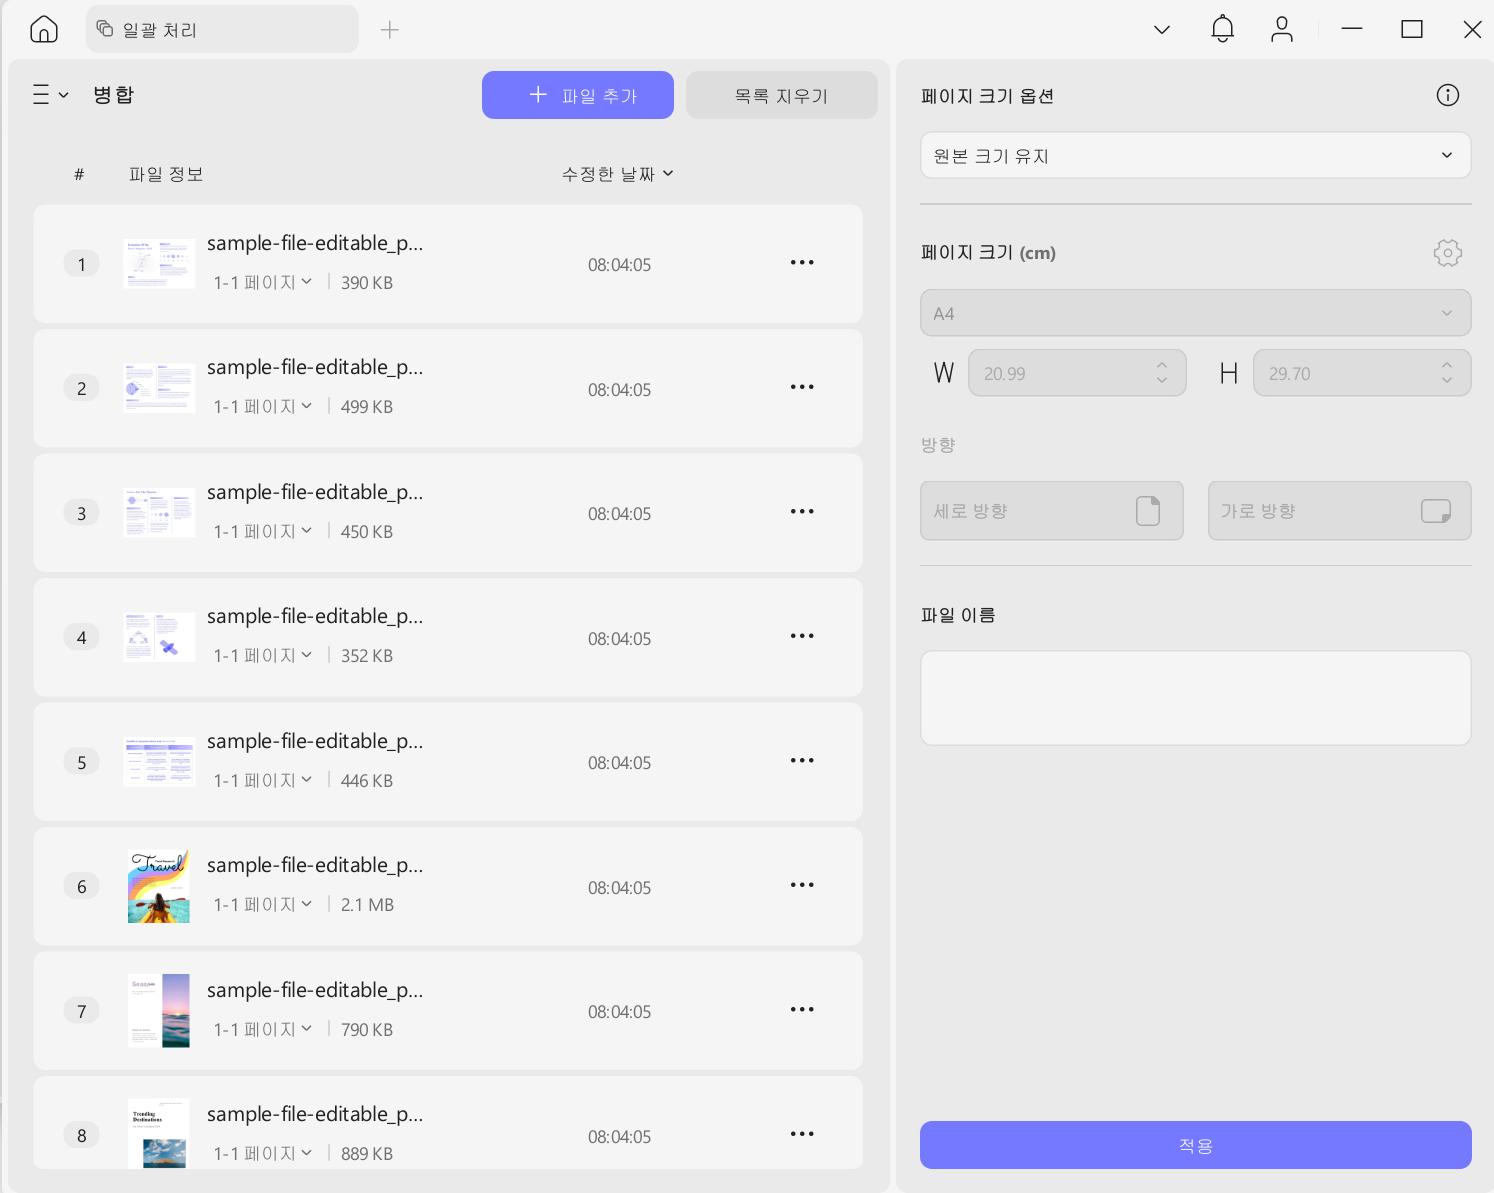Open more options for file 6
This screenshot has width=1494, height=1193.
[802, 885]
